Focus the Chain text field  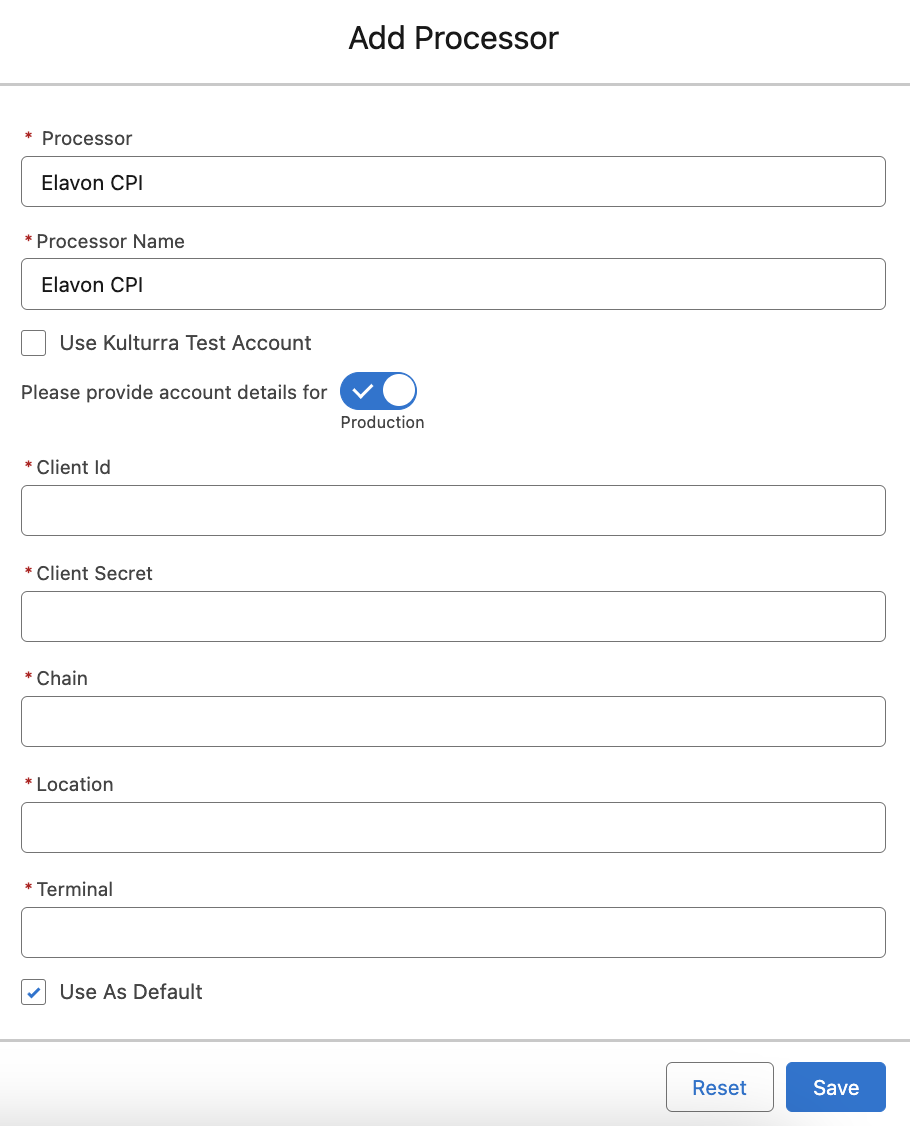click(x=453, y=721)
